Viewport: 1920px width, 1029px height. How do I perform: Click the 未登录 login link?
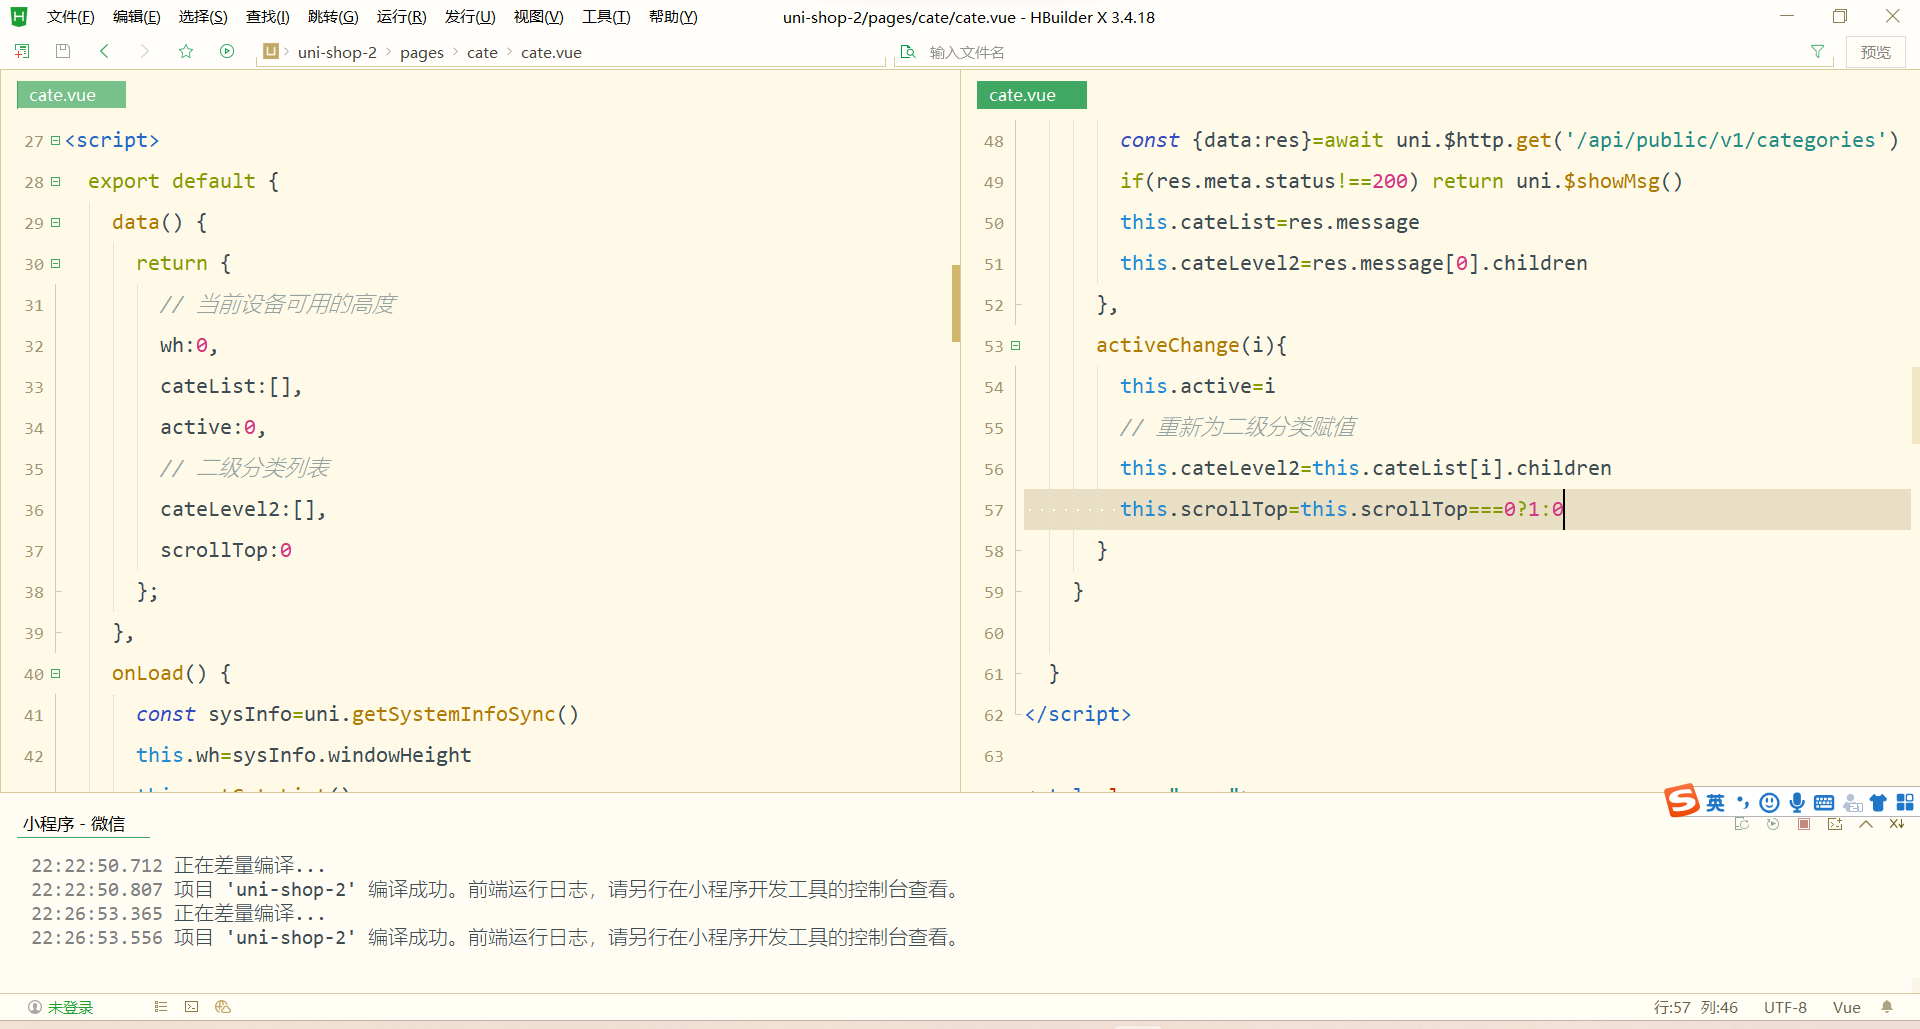click(x=70, y=1007)
